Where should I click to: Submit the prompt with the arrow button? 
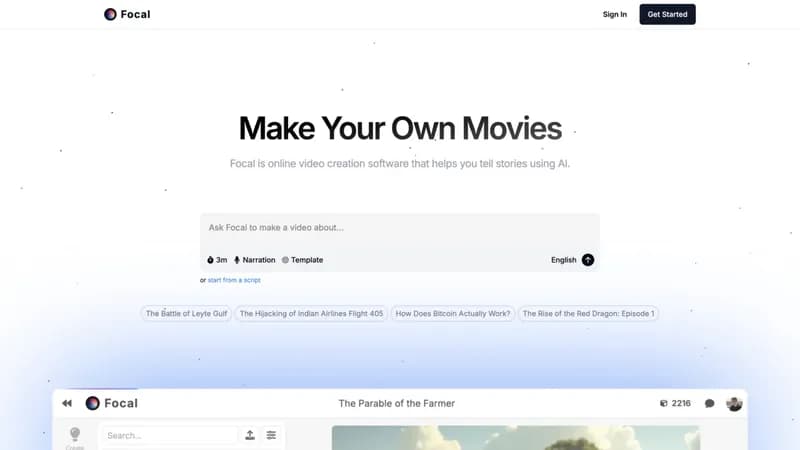588,260
